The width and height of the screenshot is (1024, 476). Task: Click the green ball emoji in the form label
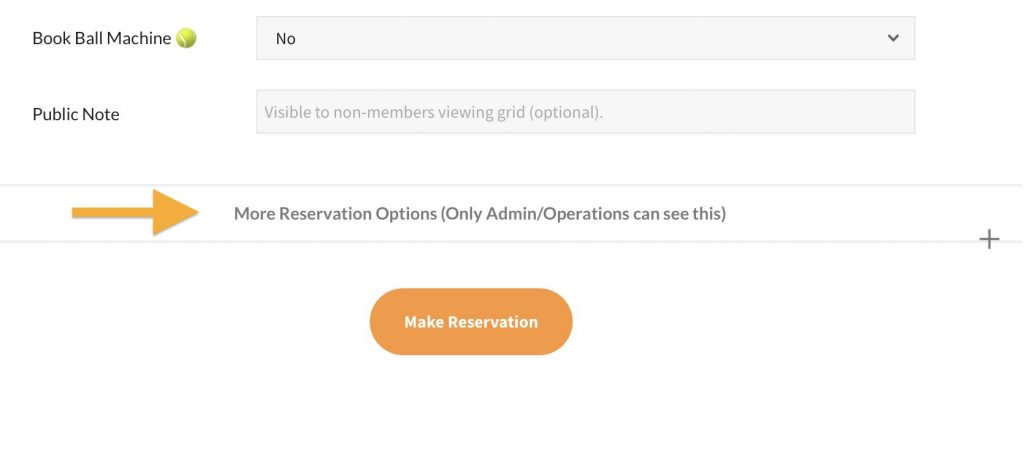point(186,38)
